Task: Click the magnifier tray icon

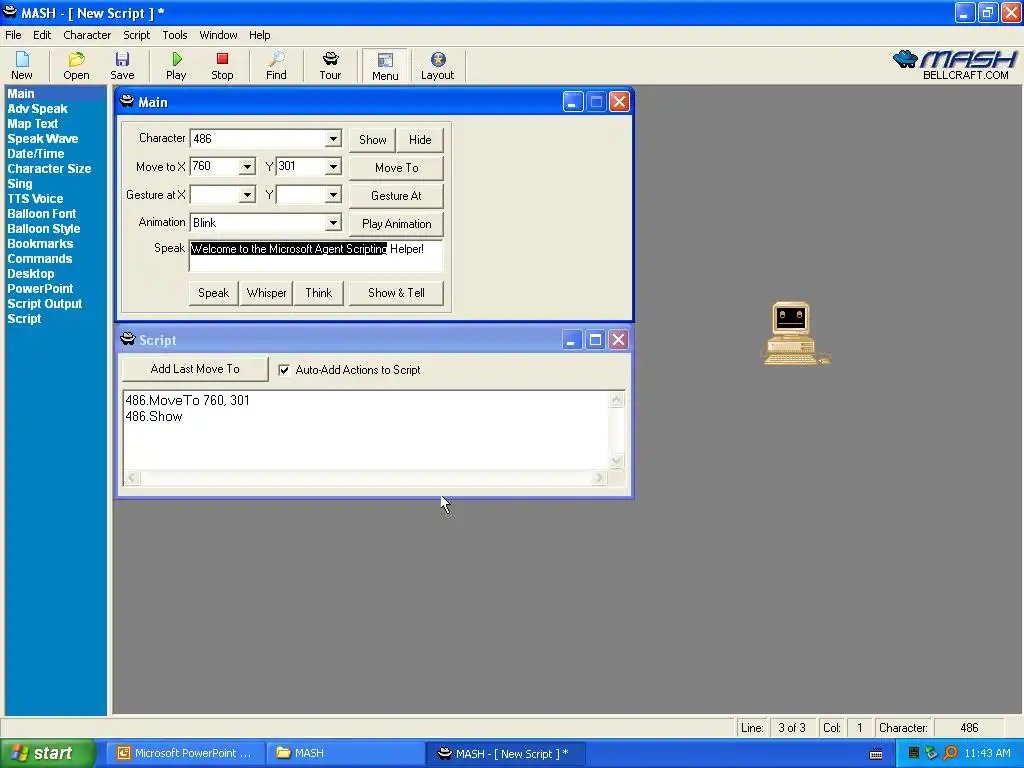Action: point(950,753)
